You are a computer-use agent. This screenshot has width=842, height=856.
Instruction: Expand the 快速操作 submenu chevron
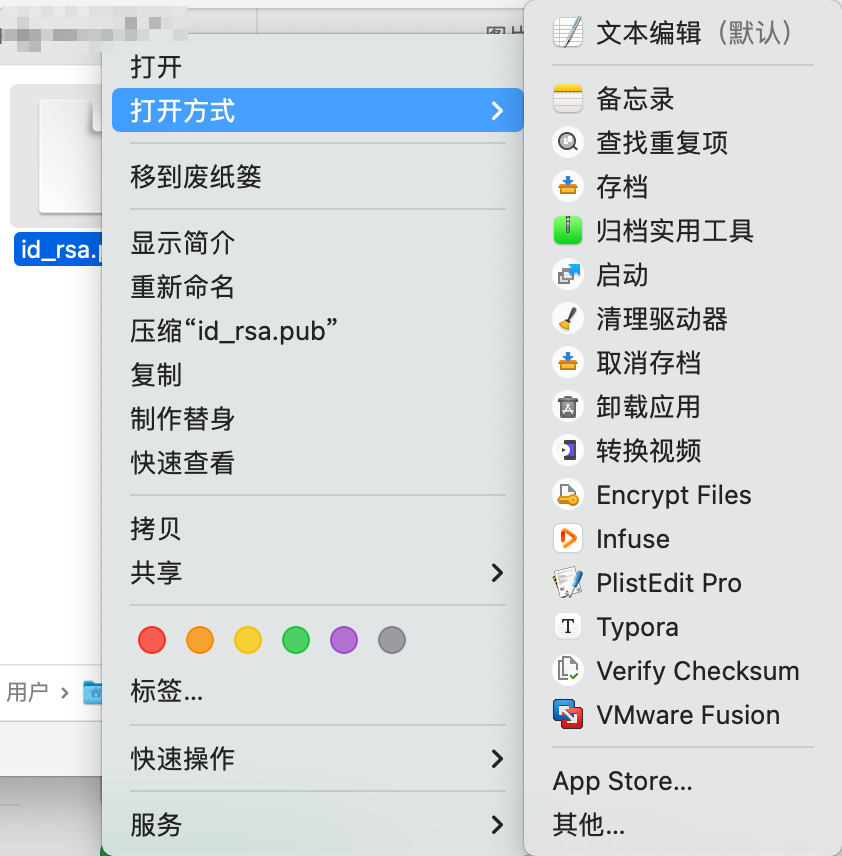497,759
